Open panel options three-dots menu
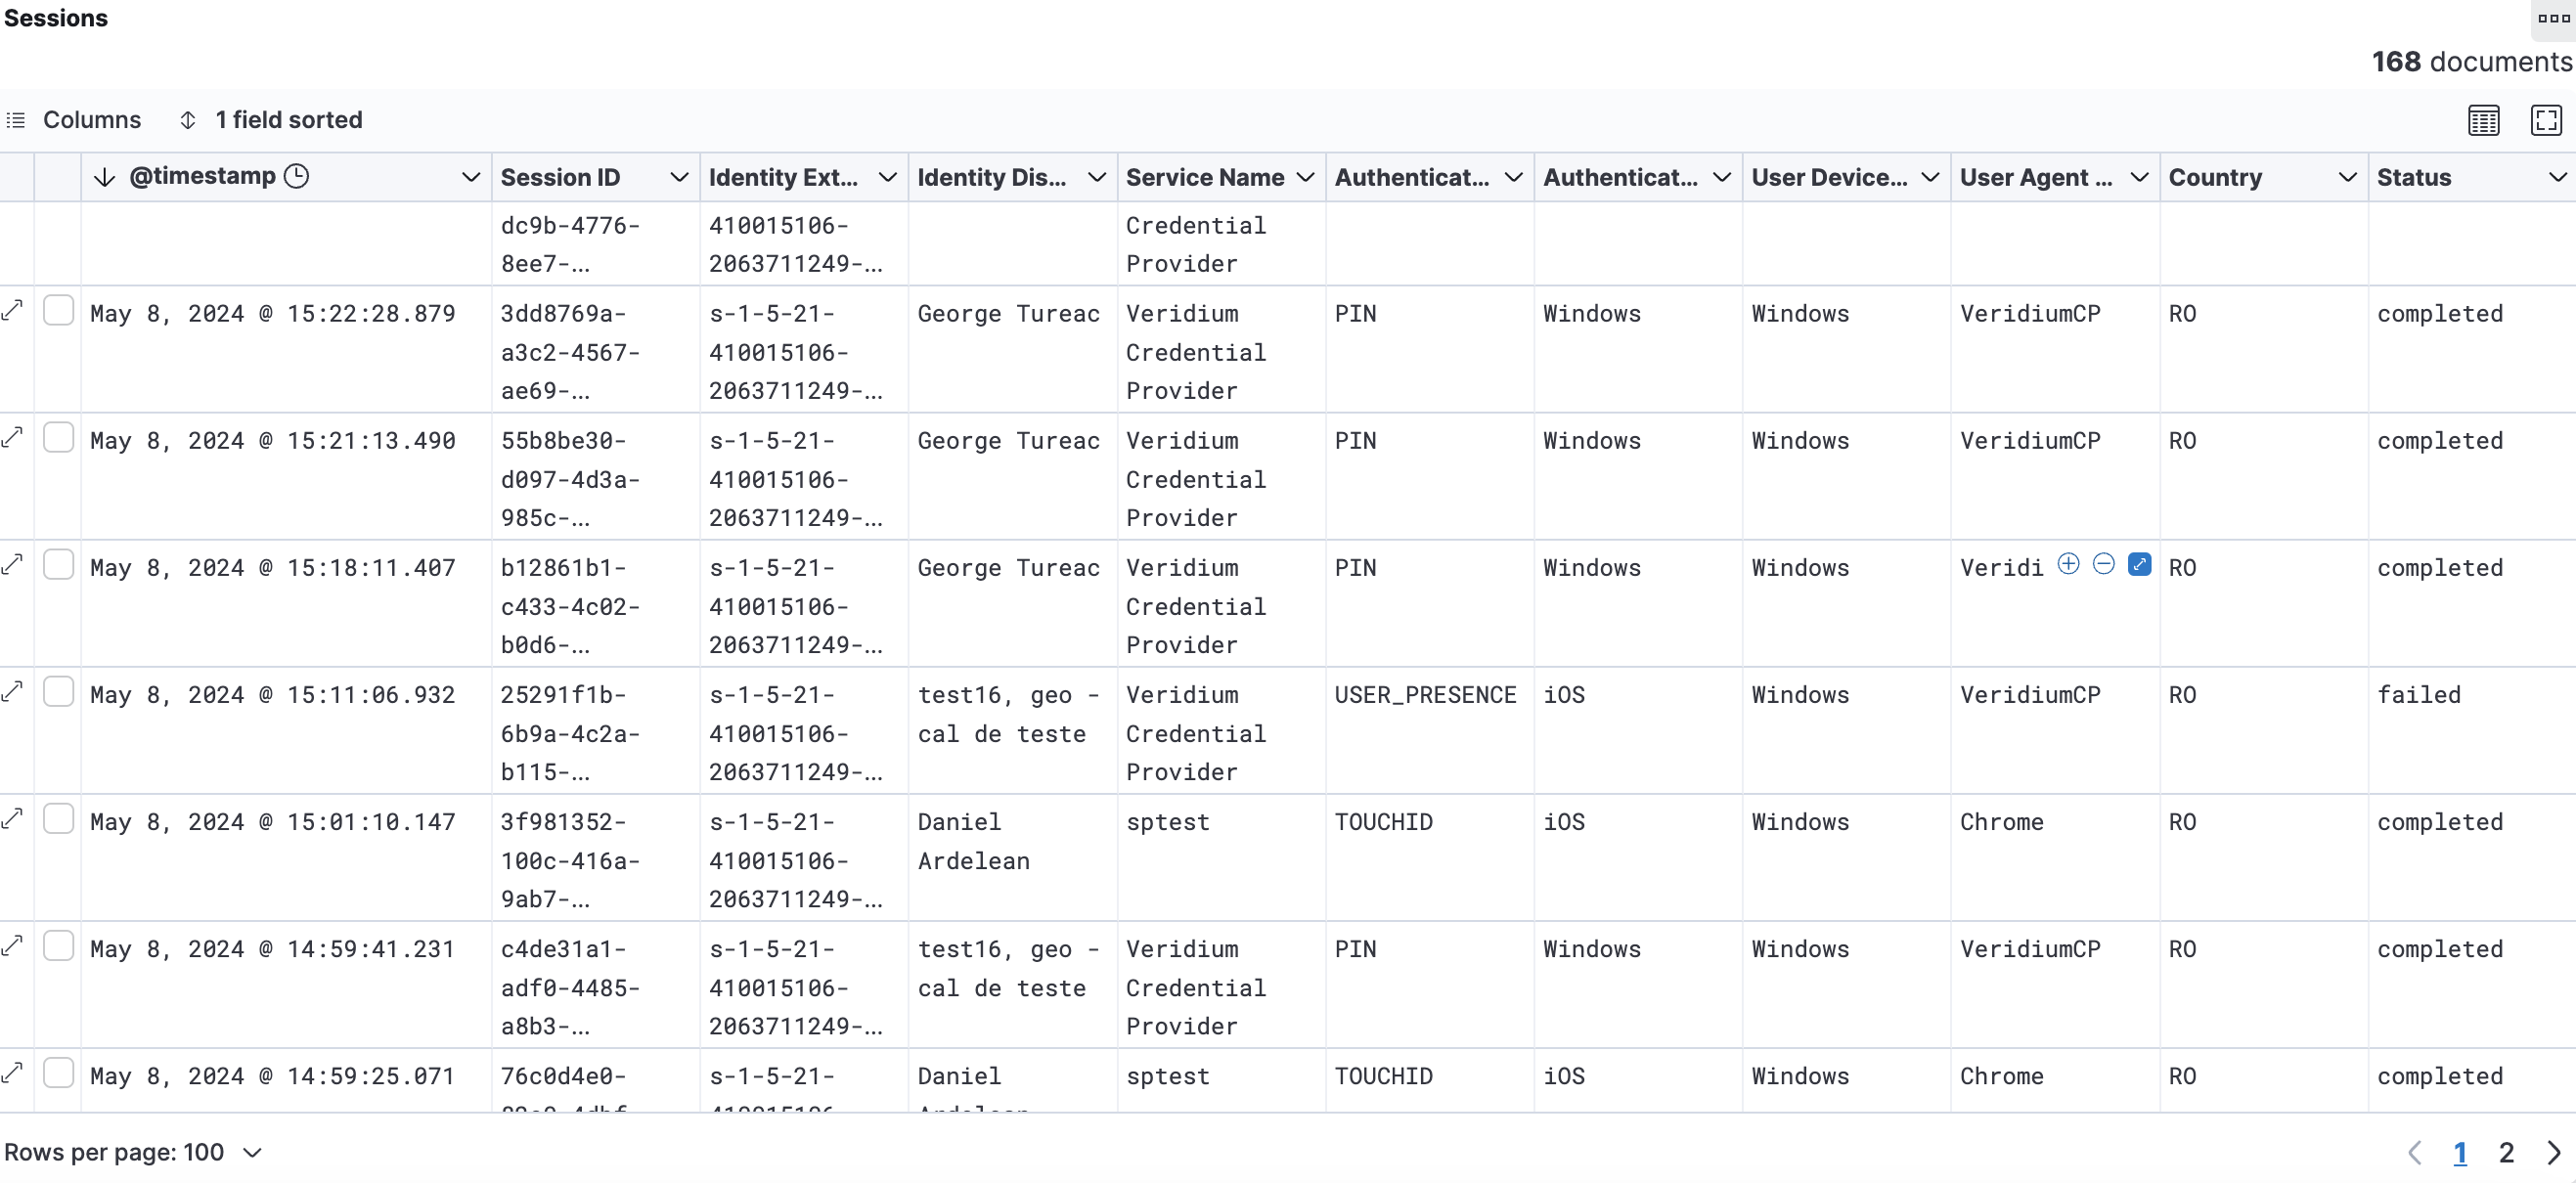The width and height of the screenshot is (2576, 1183). tap(2553, 18)
